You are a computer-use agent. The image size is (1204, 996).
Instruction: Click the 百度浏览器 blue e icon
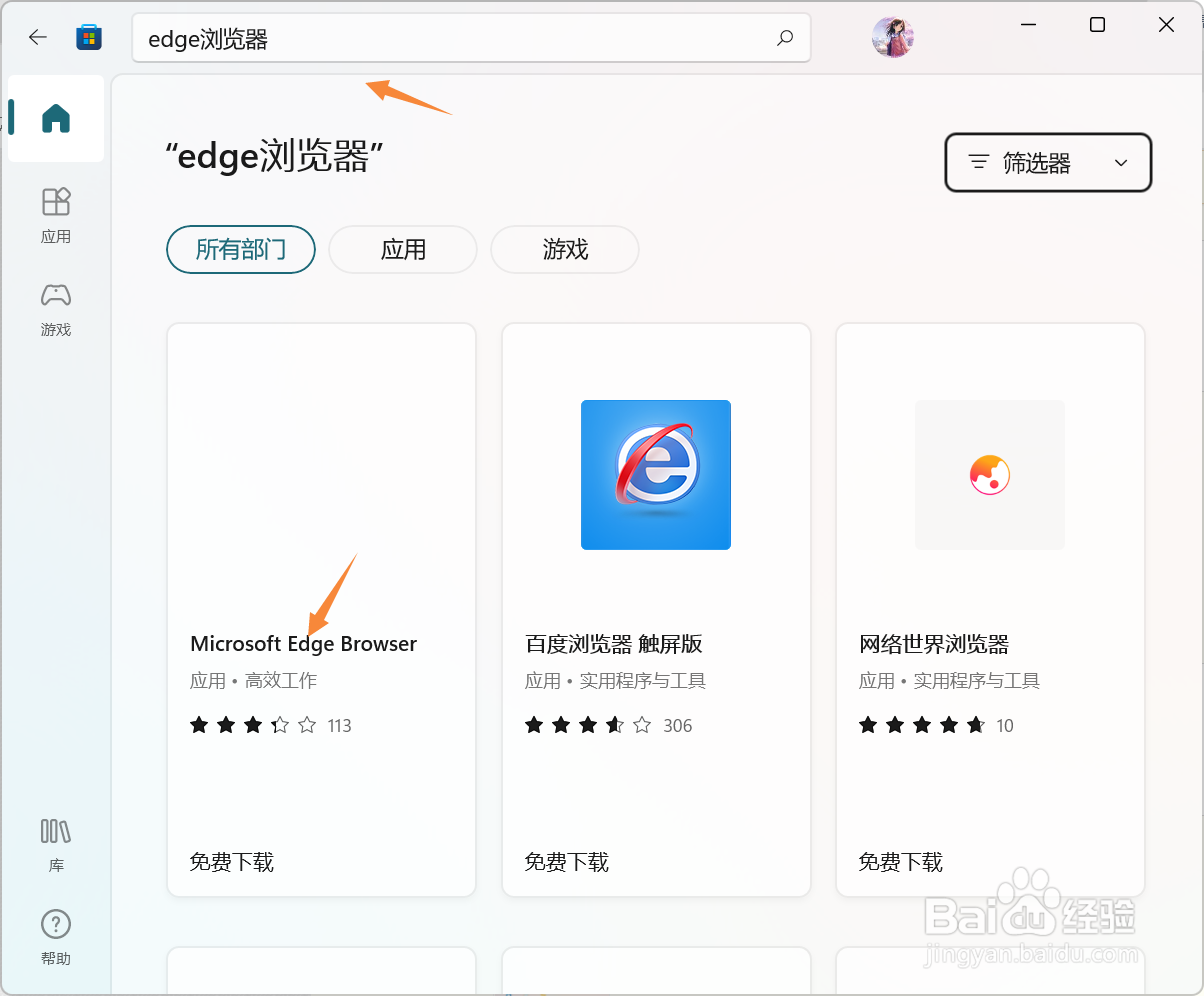(x=656, y=475)
